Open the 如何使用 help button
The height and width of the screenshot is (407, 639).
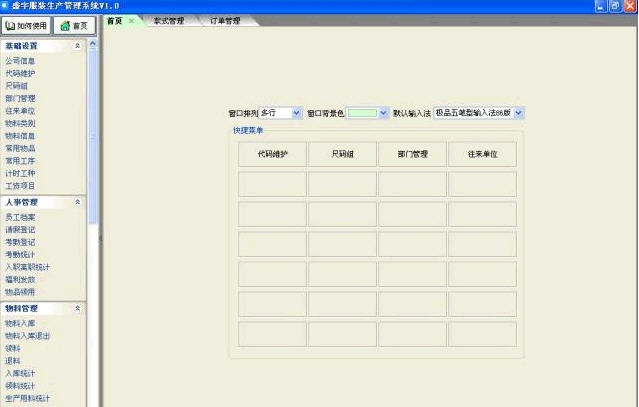[26, 26]
